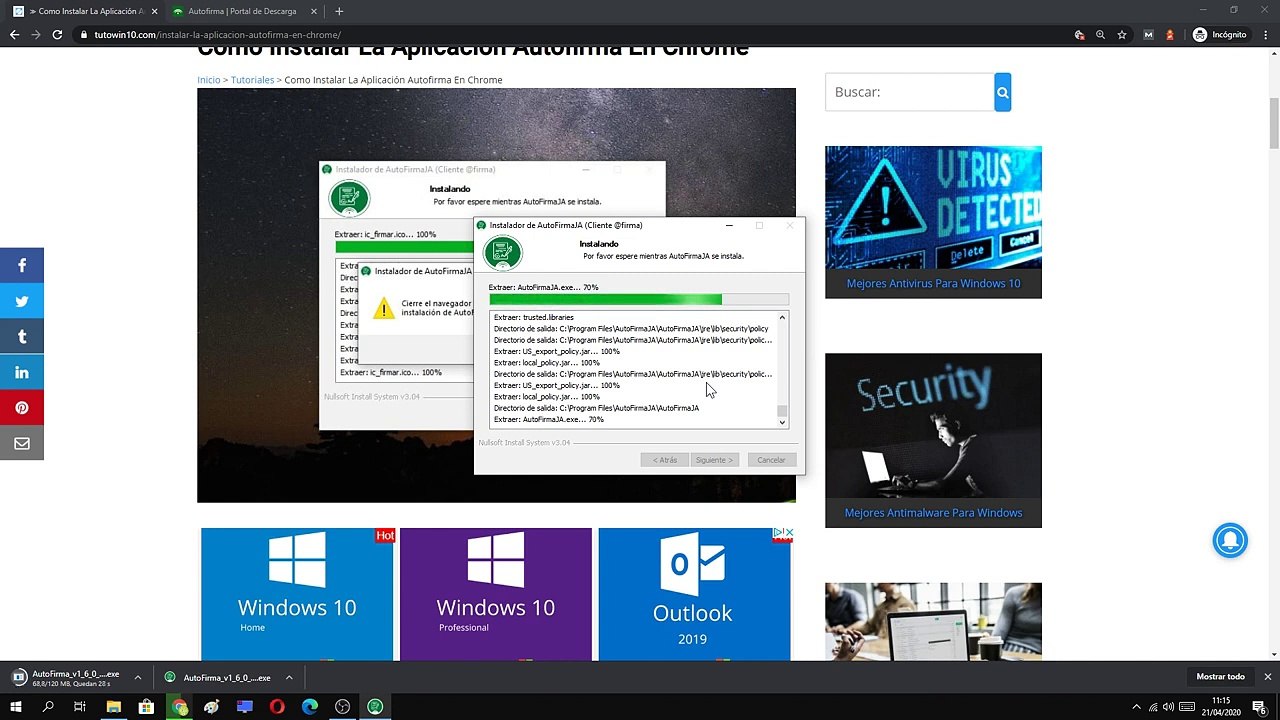
Task: Open the Windows 10 Home ad tile
Action: click(x=297, y=594)
